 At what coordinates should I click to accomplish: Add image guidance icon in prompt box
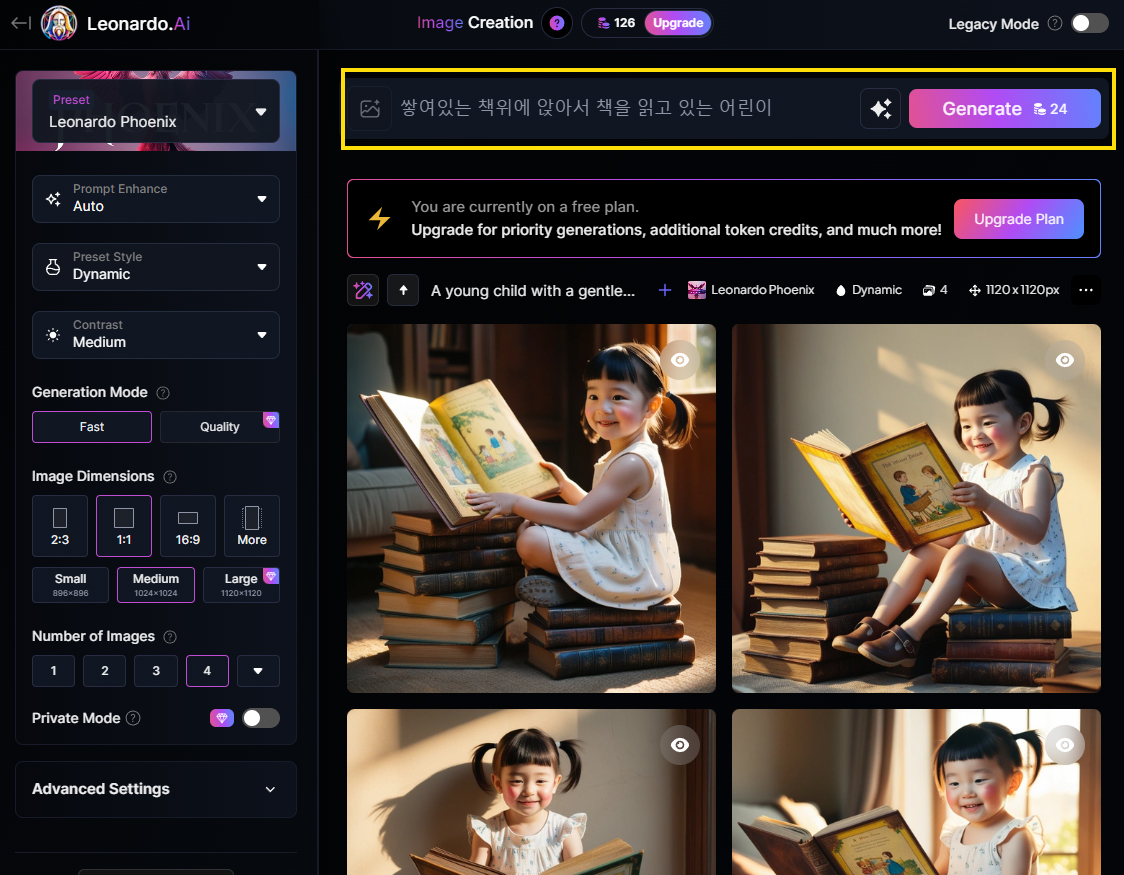click(370, 109)
